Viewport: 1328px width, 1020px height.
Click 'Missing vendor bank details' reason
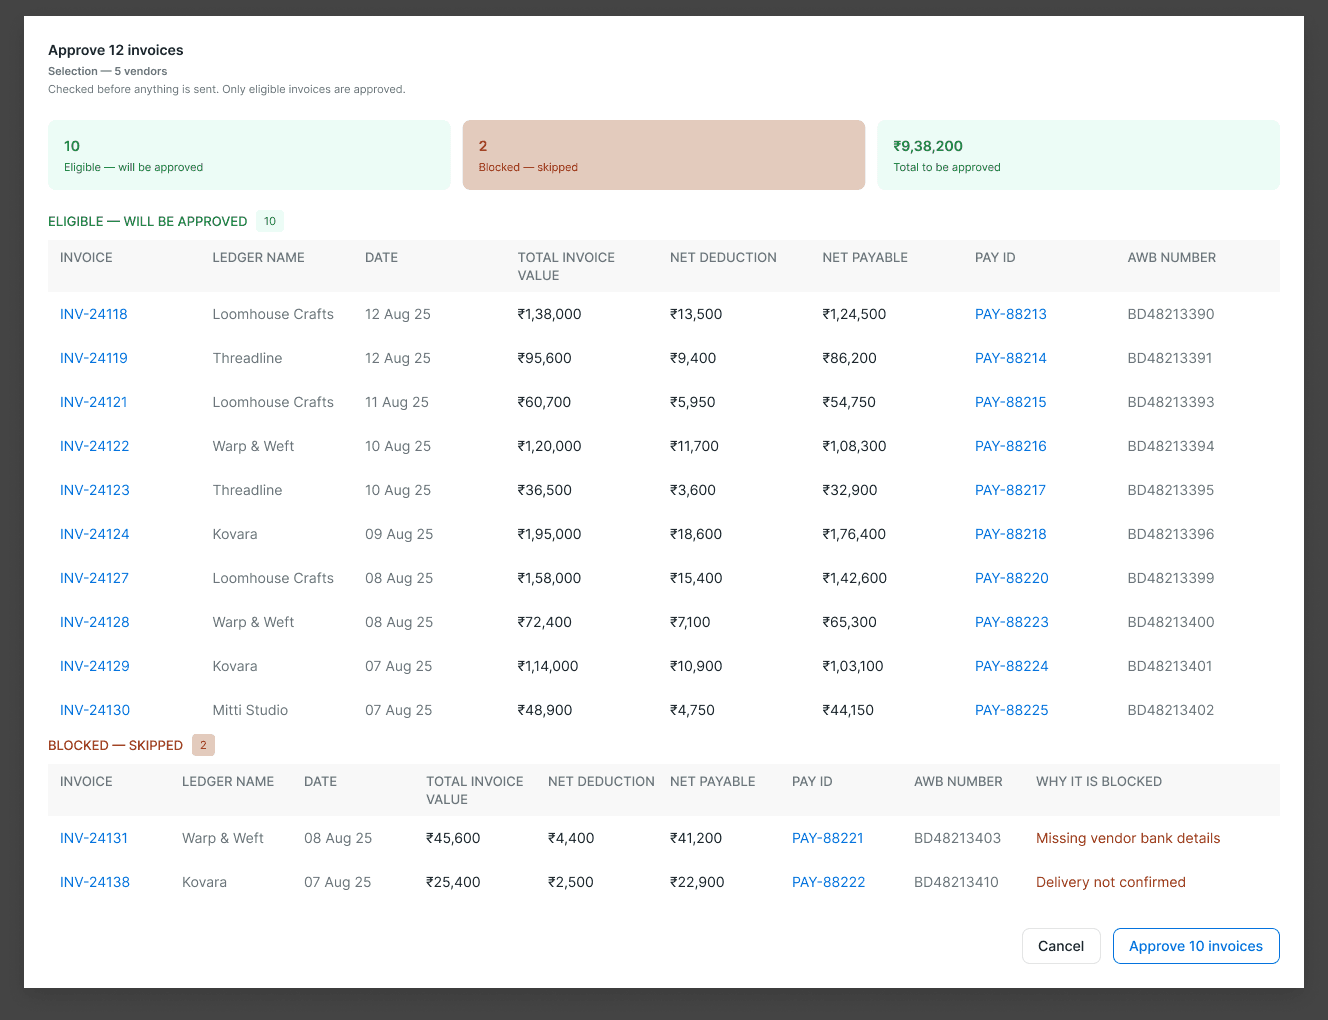pyautogui.click(x=1128, y=838)
